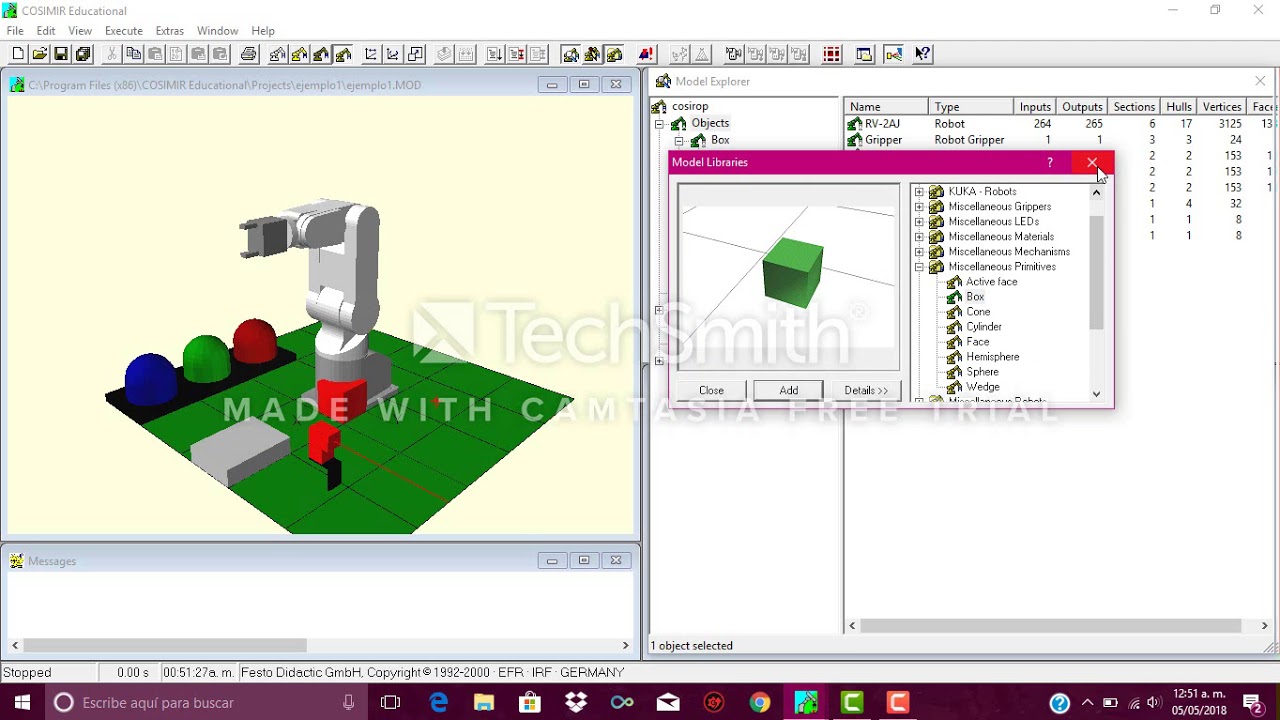Open Microsoft Store from the taskbar
The image size is (1280, 720).
(530, 703)
